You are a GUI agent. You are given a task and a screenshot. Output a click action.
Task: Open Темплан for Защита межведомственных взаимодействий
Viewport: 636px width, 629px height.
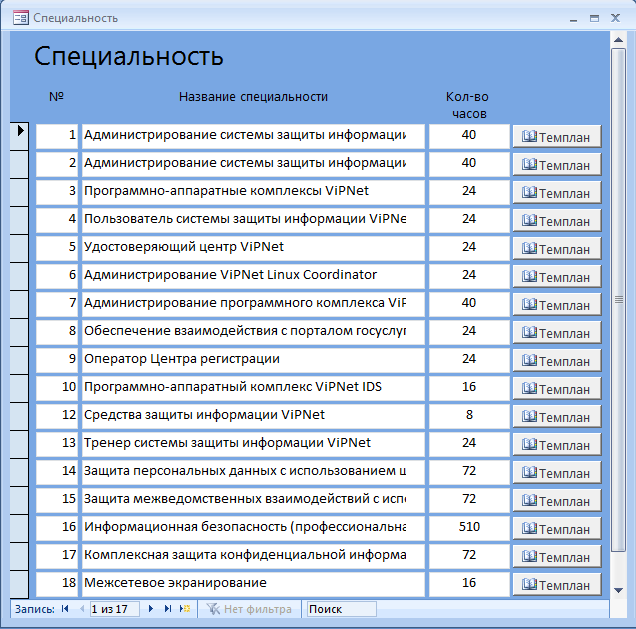click(556, 500)
